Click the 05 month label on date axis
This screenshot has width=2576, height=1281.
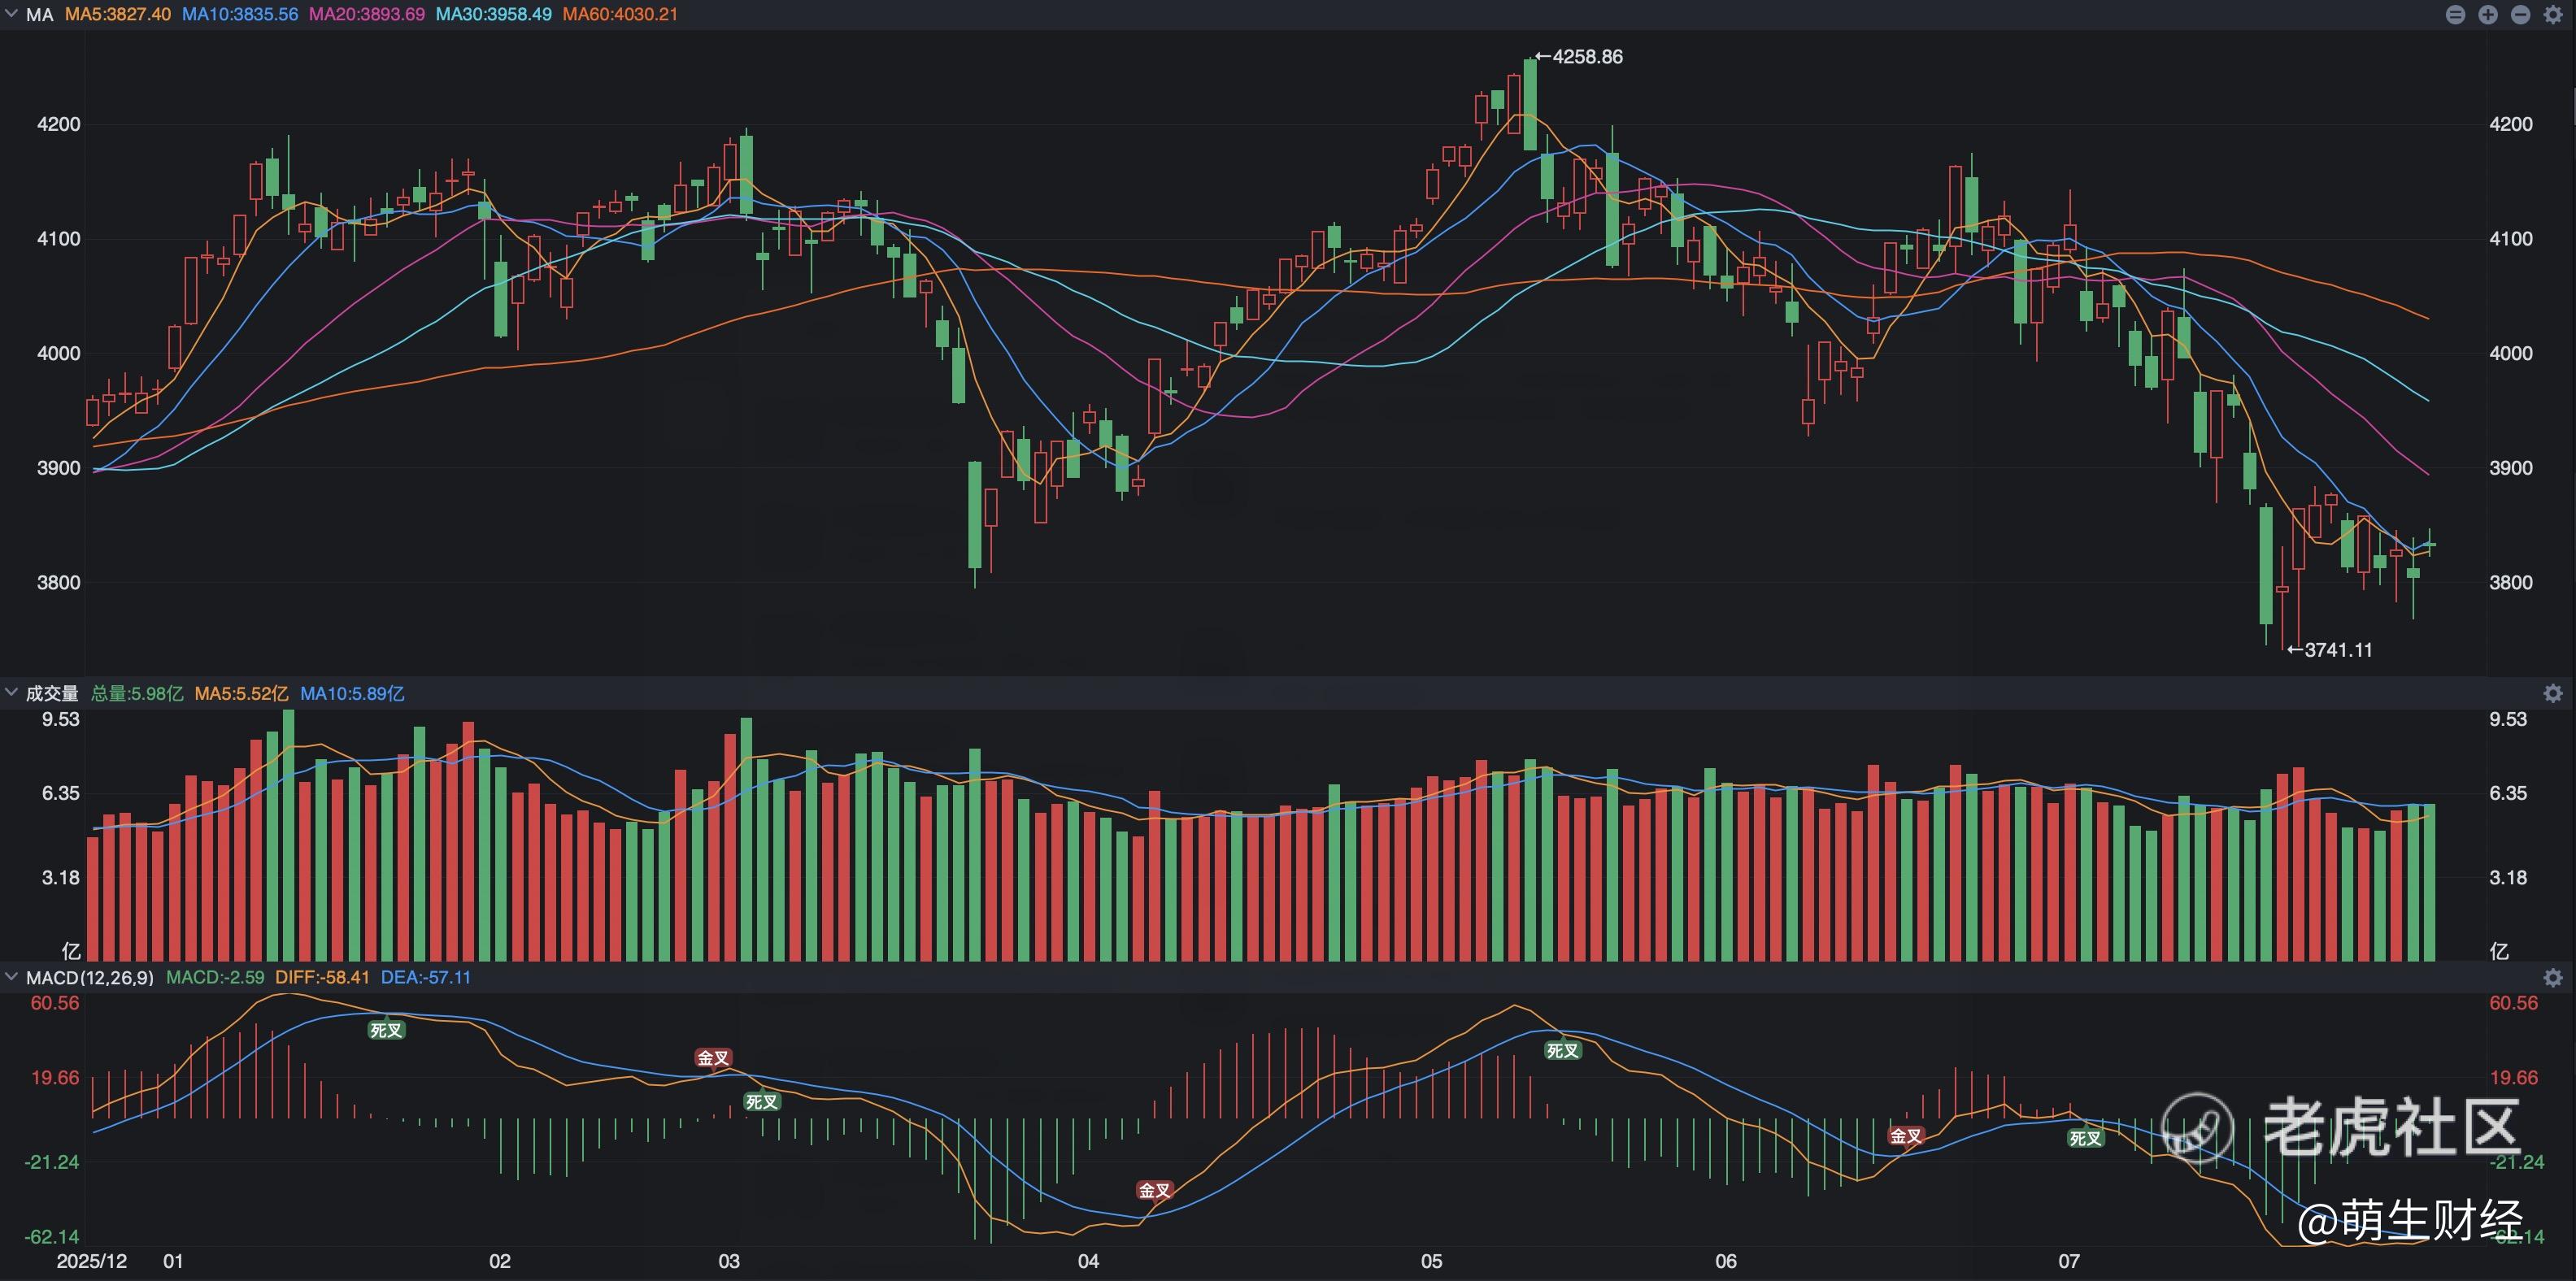pyautogui.click(x=1432, y=1261)
